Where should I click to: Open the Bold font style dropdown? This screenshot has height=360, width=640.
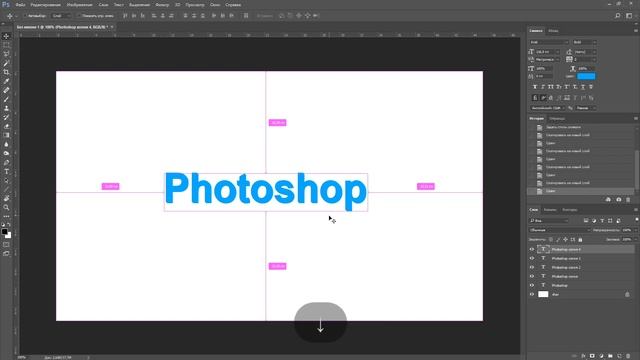[584, 42]
